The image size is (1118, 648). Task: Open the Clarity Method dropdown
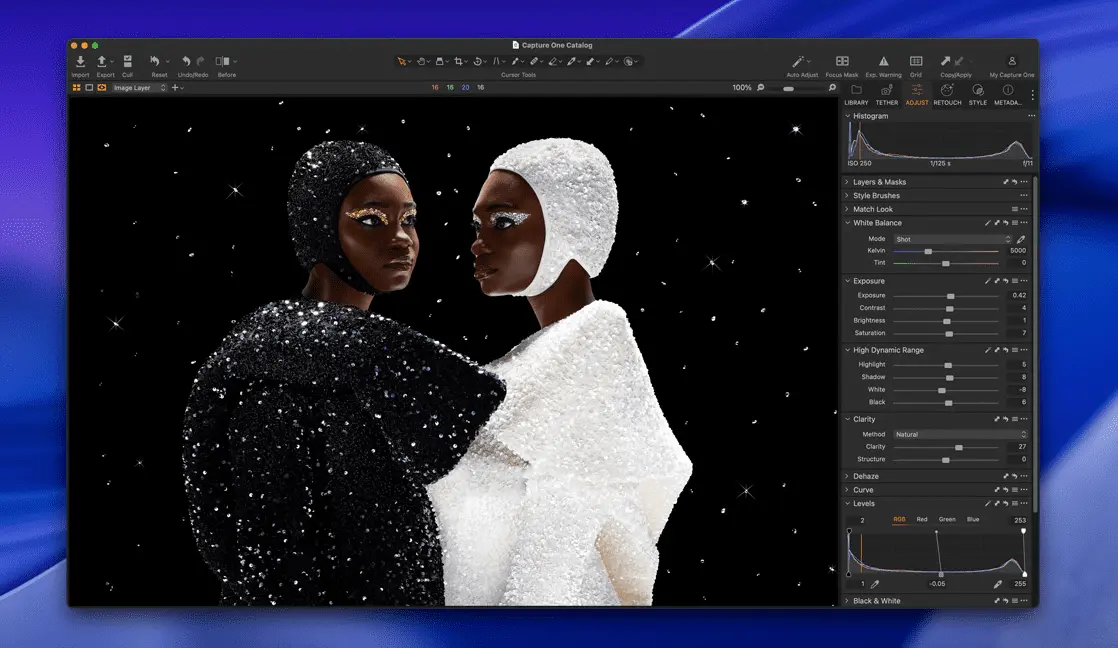click(960, 435)
